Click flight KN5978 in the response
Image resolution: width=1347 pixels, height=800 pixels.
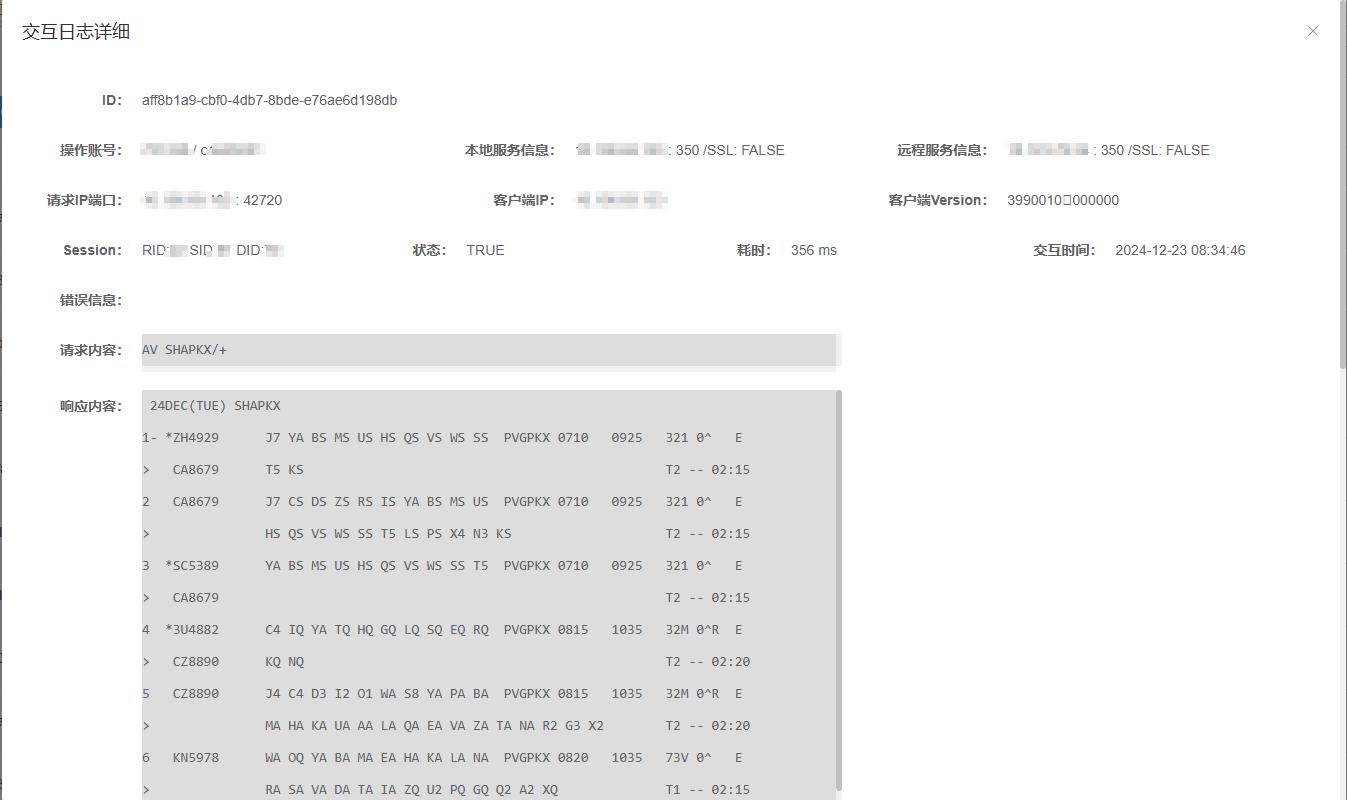coord(195,758)
